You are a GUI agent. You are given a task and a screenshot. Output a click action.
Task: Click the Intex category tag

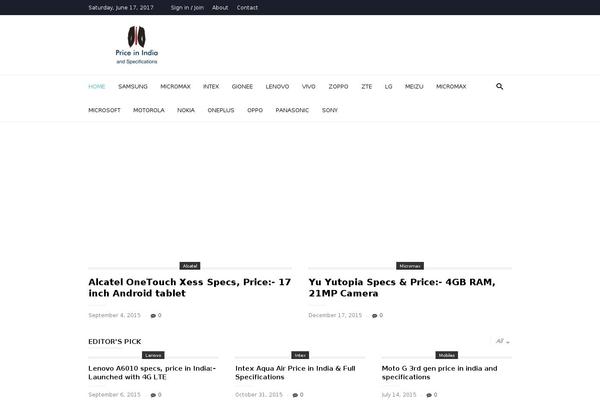[x=300, y=355]
